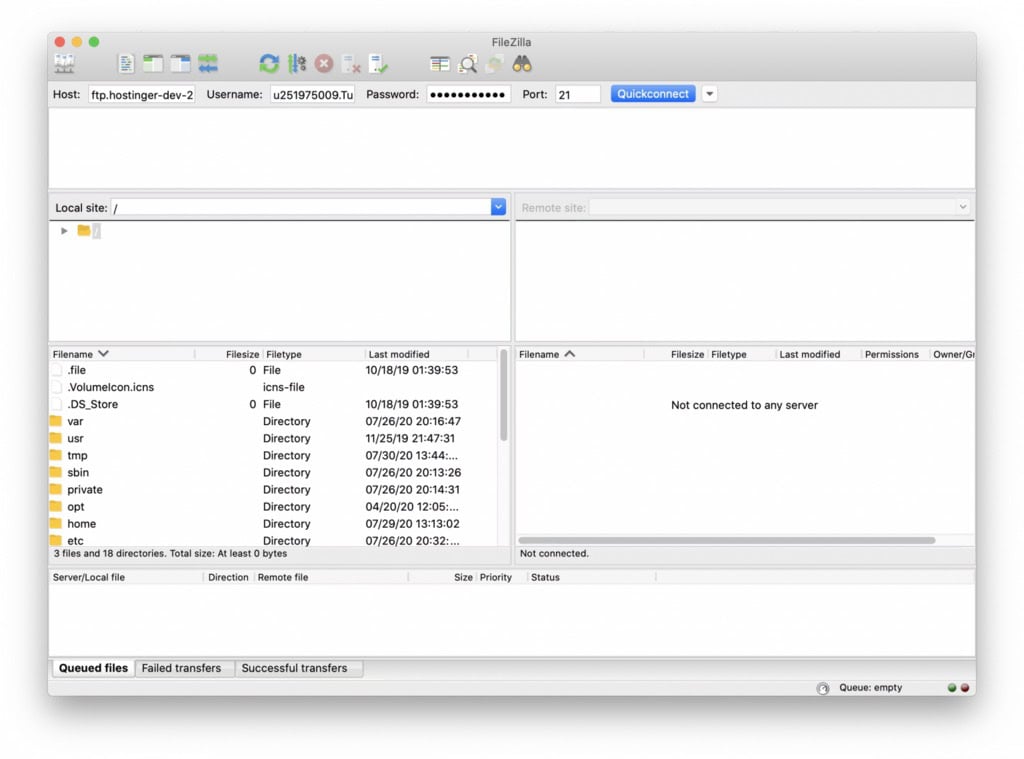Open the Local site path dropdown
This screenshot has height=759, width=1024.
click(x=498, y=207)
